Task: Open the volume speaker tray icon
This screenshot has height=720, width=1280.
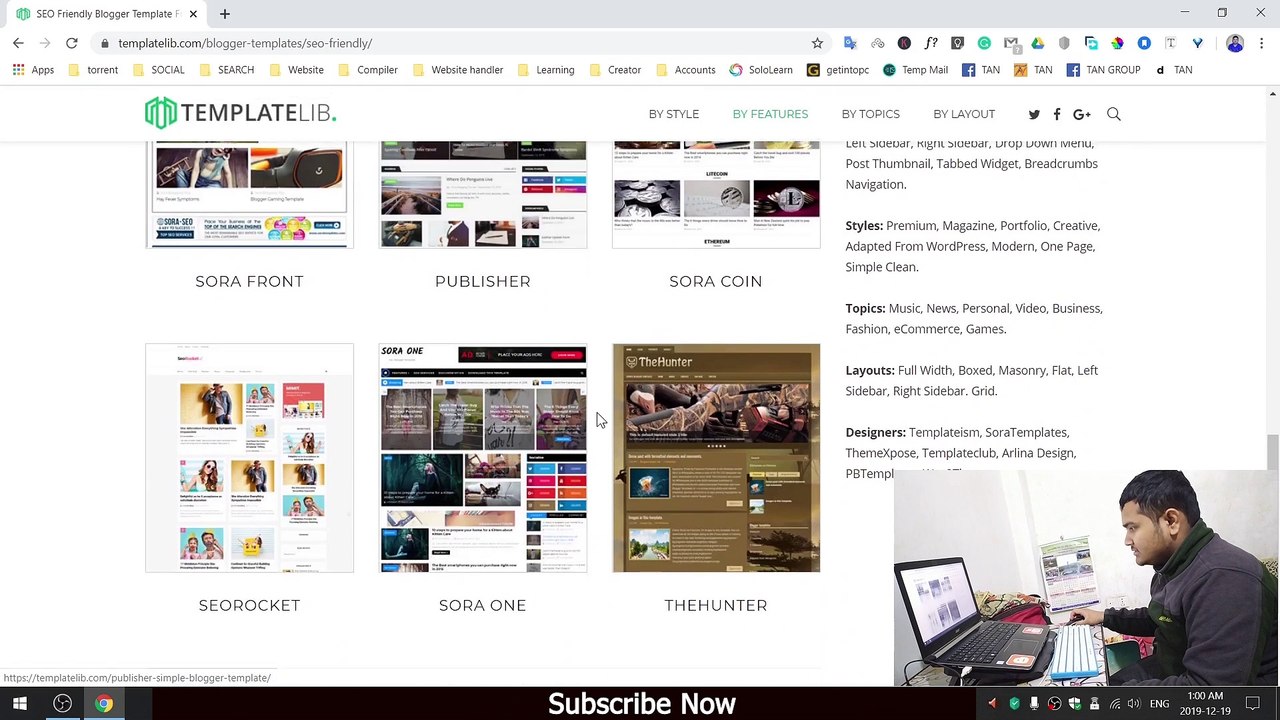Action: point(1133,704)
